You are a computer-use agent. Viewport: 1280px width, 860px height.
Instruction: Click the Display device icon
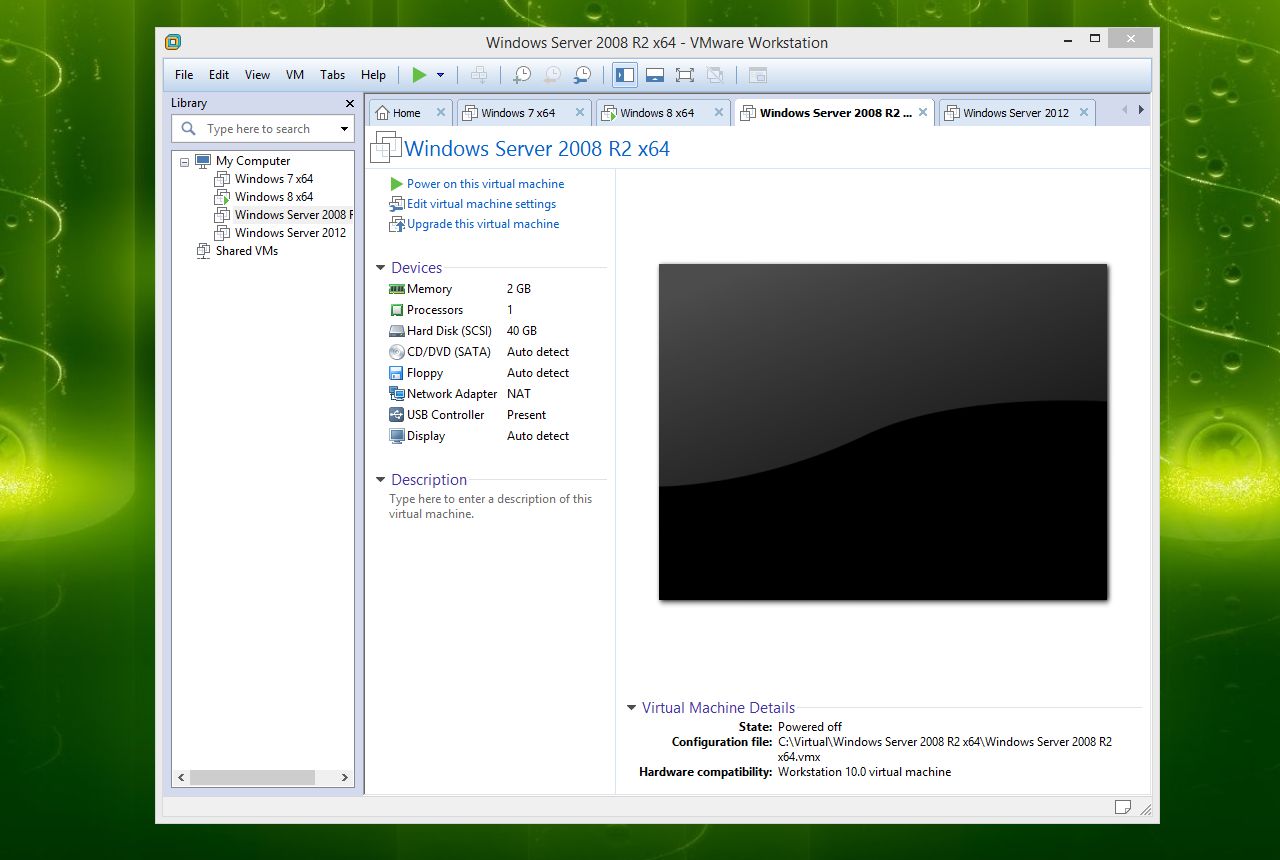397,436
